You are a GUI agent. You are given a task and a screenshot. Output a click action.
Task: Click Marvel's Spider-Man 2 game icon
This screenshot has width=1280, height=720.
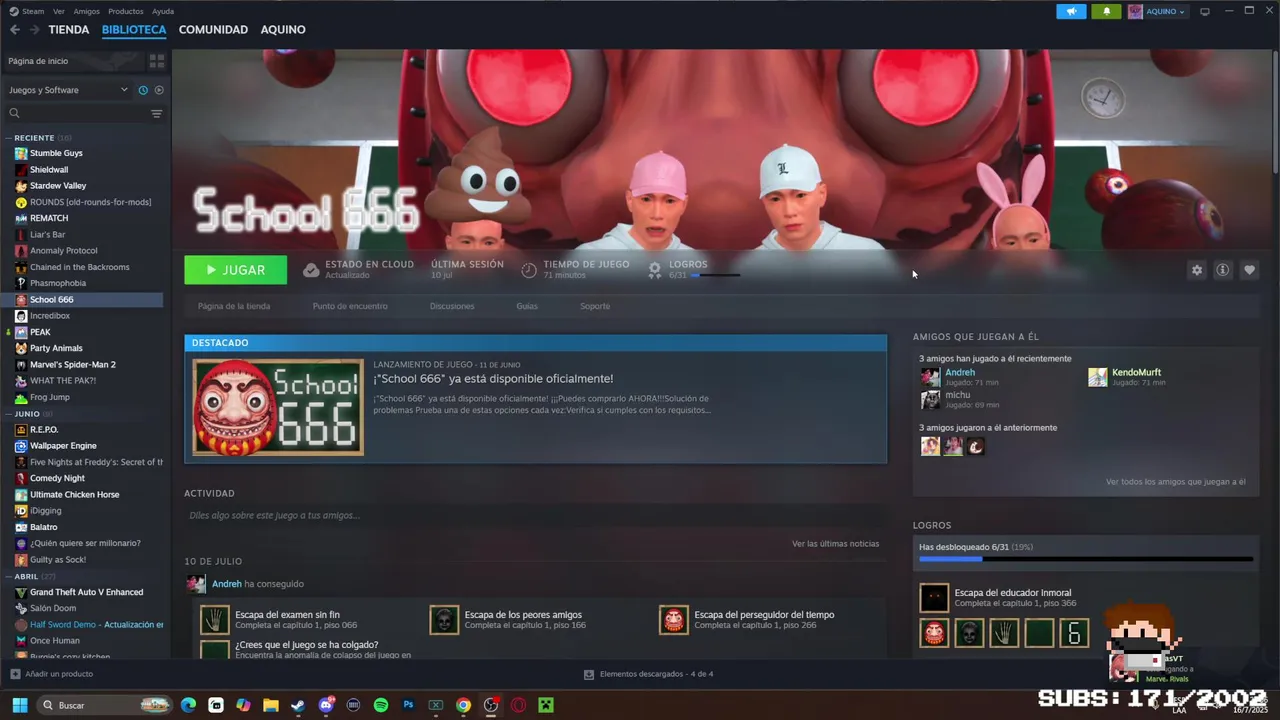(21, 365)
